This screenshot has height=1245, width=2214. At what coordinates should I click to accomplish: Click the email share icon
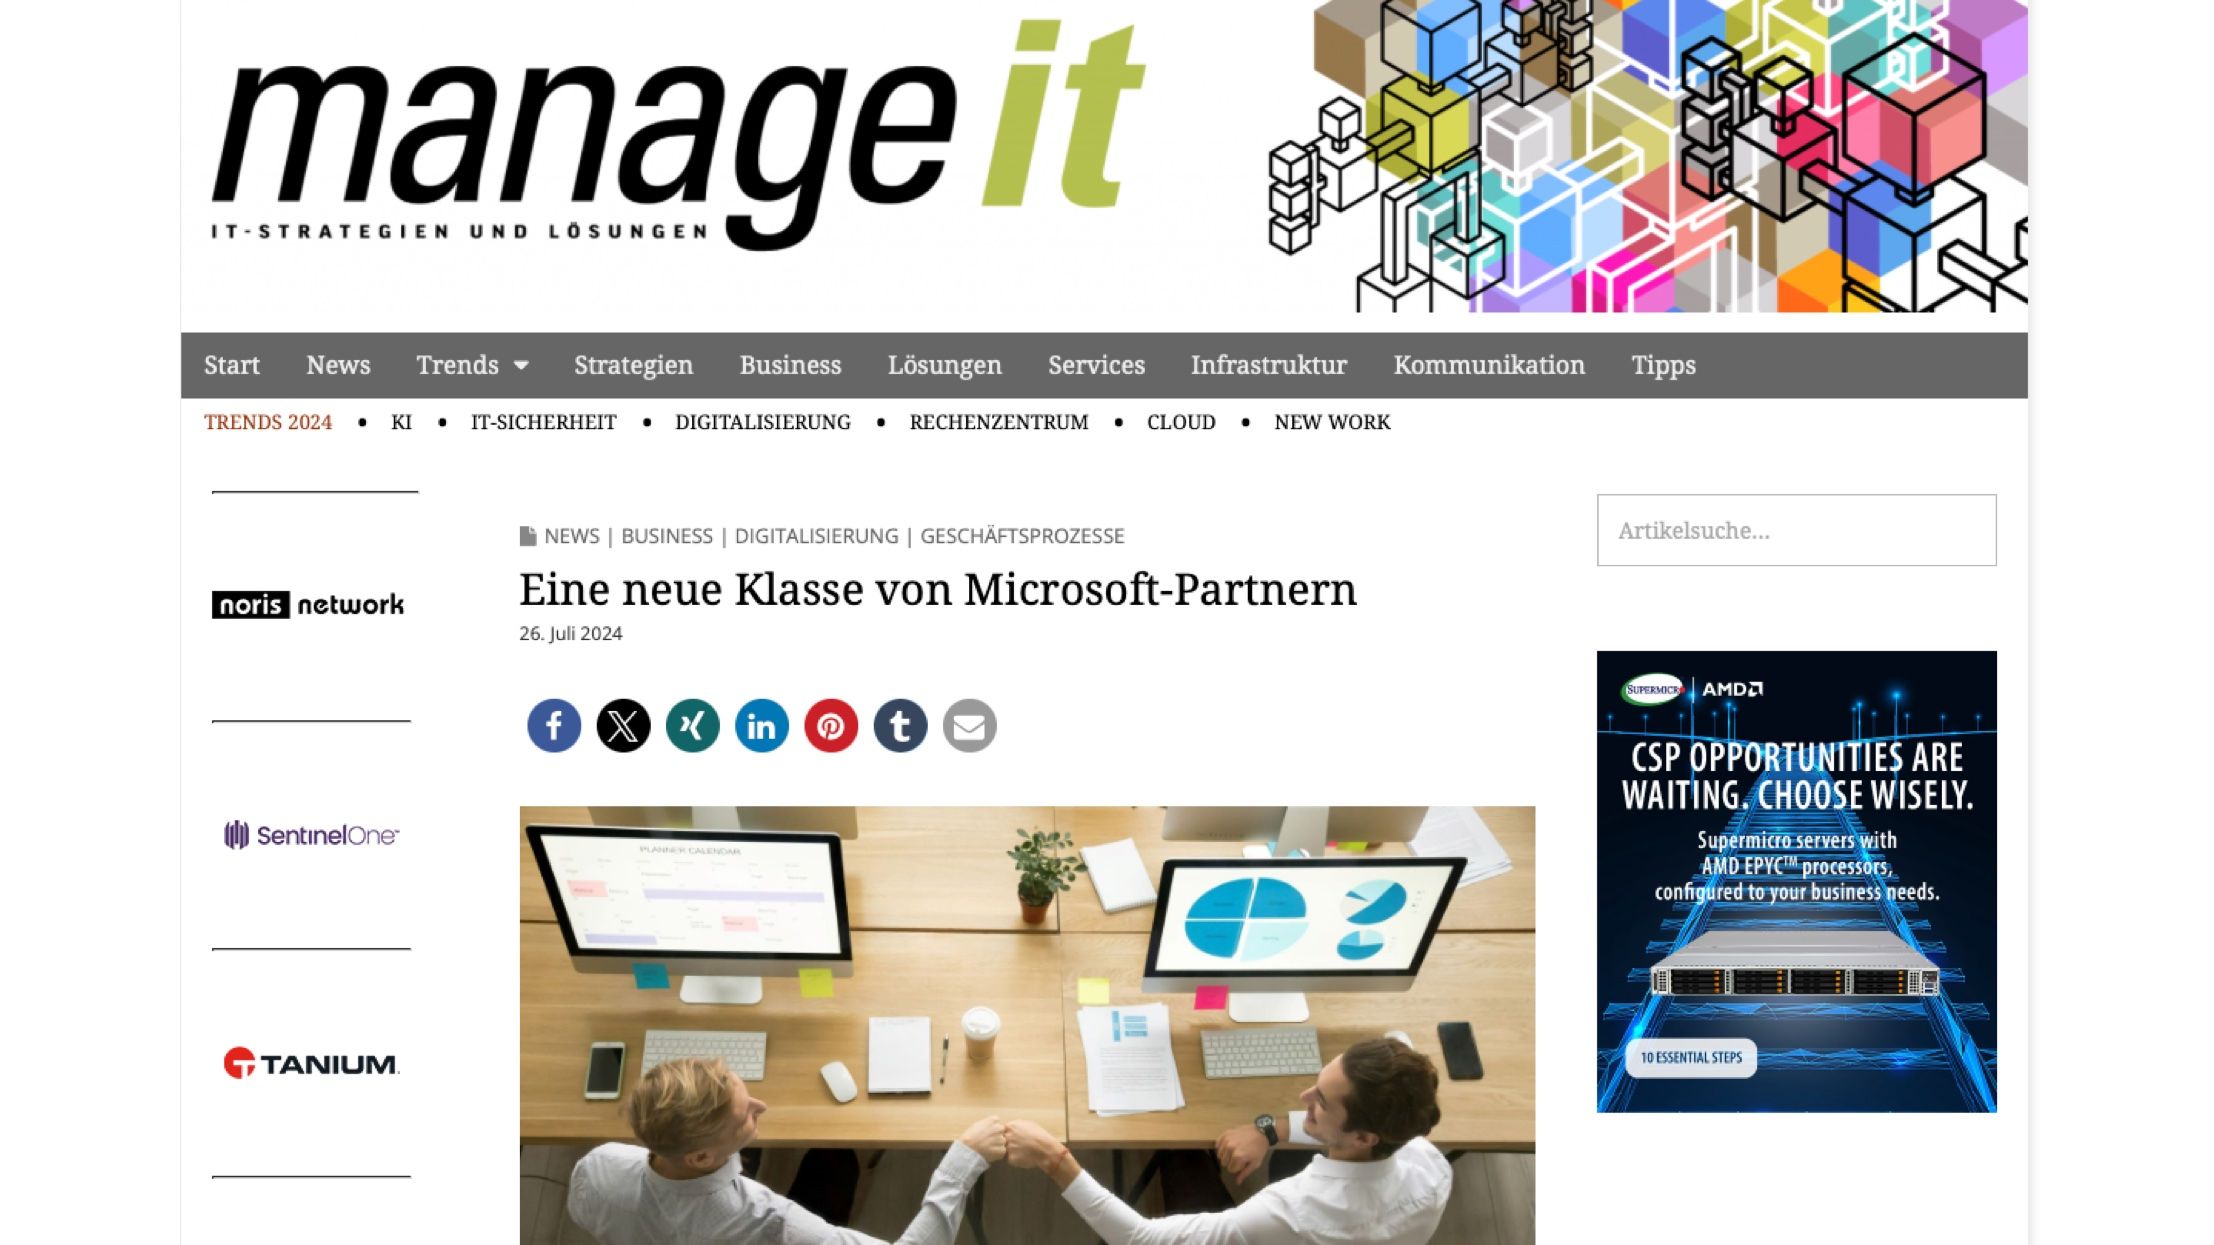pyautogui.click(x=969, y=725)
